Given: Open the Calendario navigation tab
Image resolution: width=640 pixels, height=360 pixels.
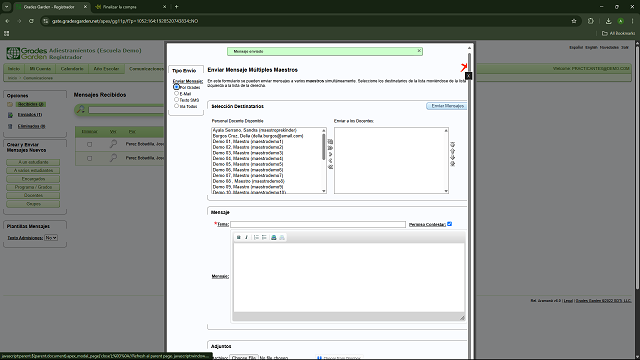Looking at the screenshot, I should pos(72,69).
